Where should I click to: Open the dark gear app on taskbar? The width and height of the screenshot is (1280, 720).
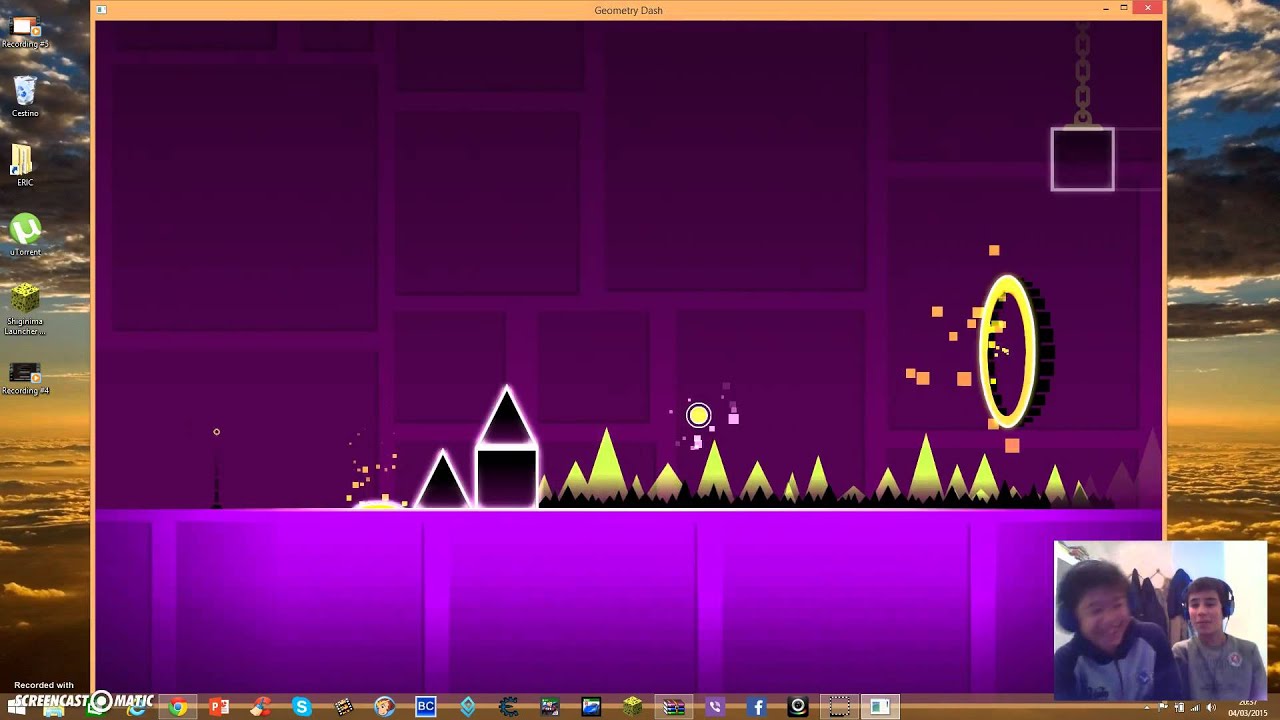[508, 707]
